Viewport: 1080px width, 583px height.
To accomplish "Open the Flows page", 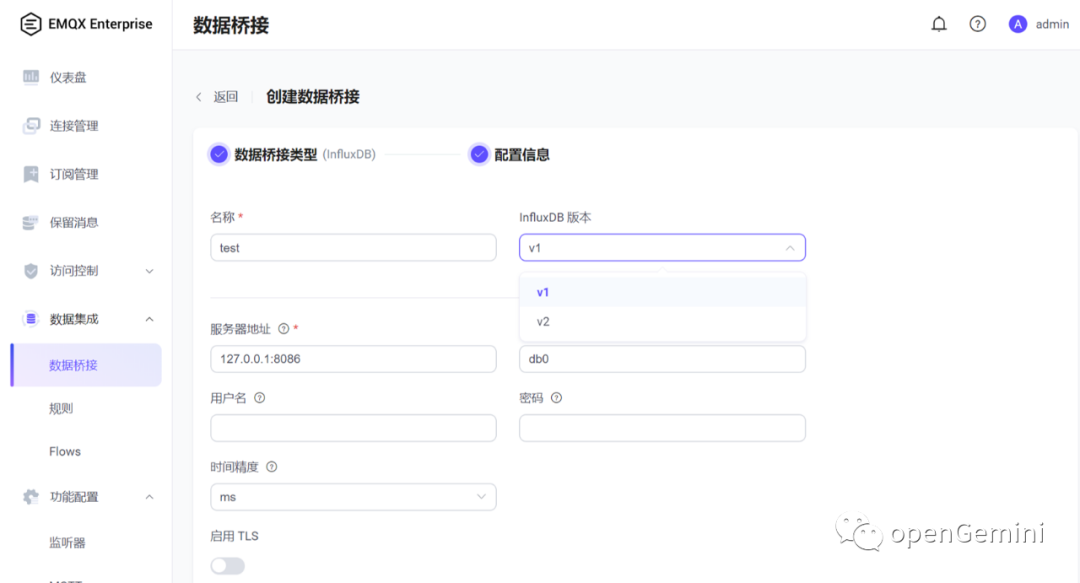I will 64,451.
